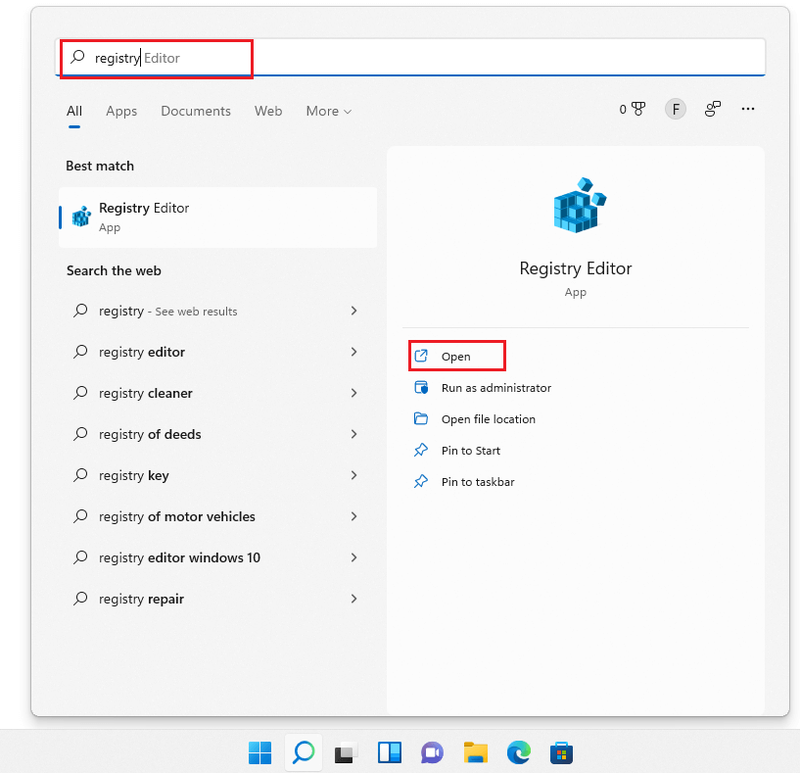Click the F account avatar
Screen dimensions: 800x773
tap(676, 109)
